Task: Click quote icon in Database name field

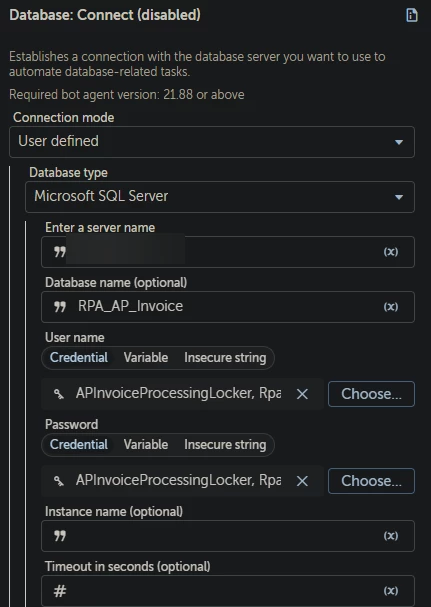Action: tap(60, 307)
